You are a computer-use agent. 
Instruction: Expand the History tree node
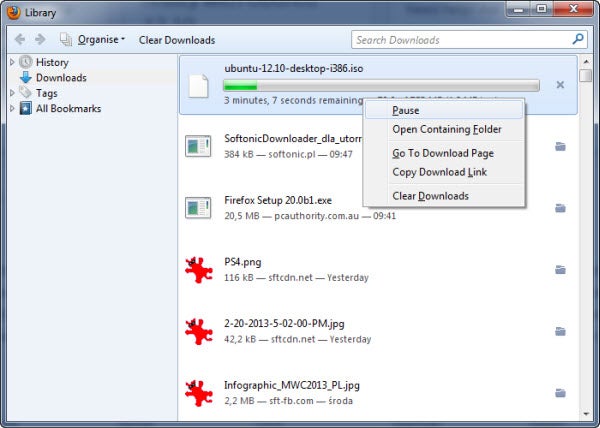pos(12,62)
